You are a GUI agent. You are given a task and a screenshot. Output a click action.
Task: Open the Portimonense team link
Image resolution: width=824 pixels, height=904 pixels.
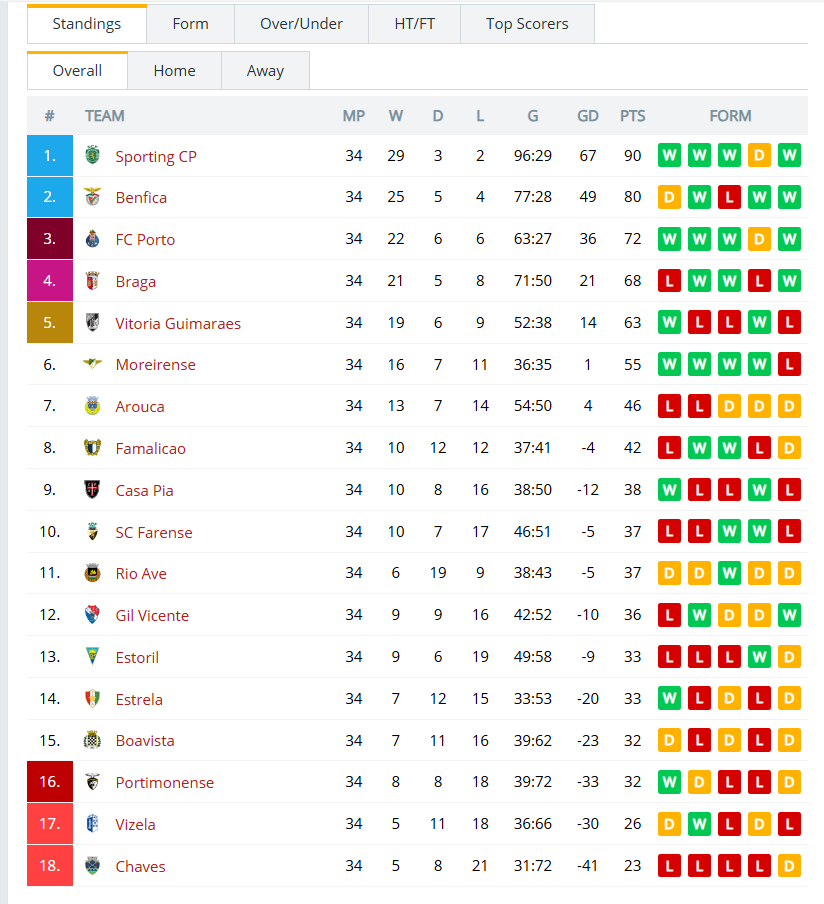pyautogui.click(x=164, y=782)
